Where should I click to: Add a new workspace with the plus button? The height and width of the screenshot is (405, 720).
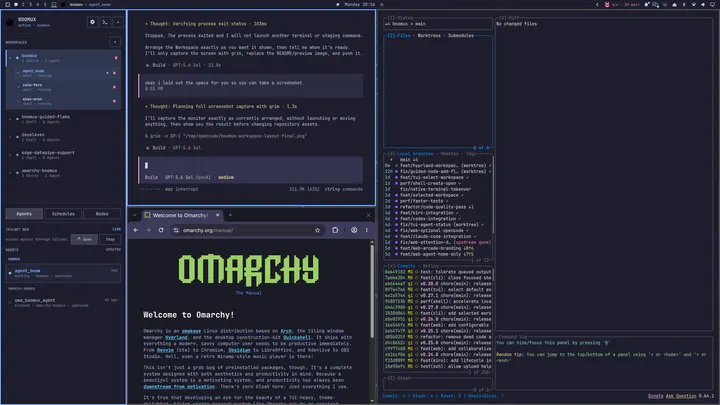point(115,42)
